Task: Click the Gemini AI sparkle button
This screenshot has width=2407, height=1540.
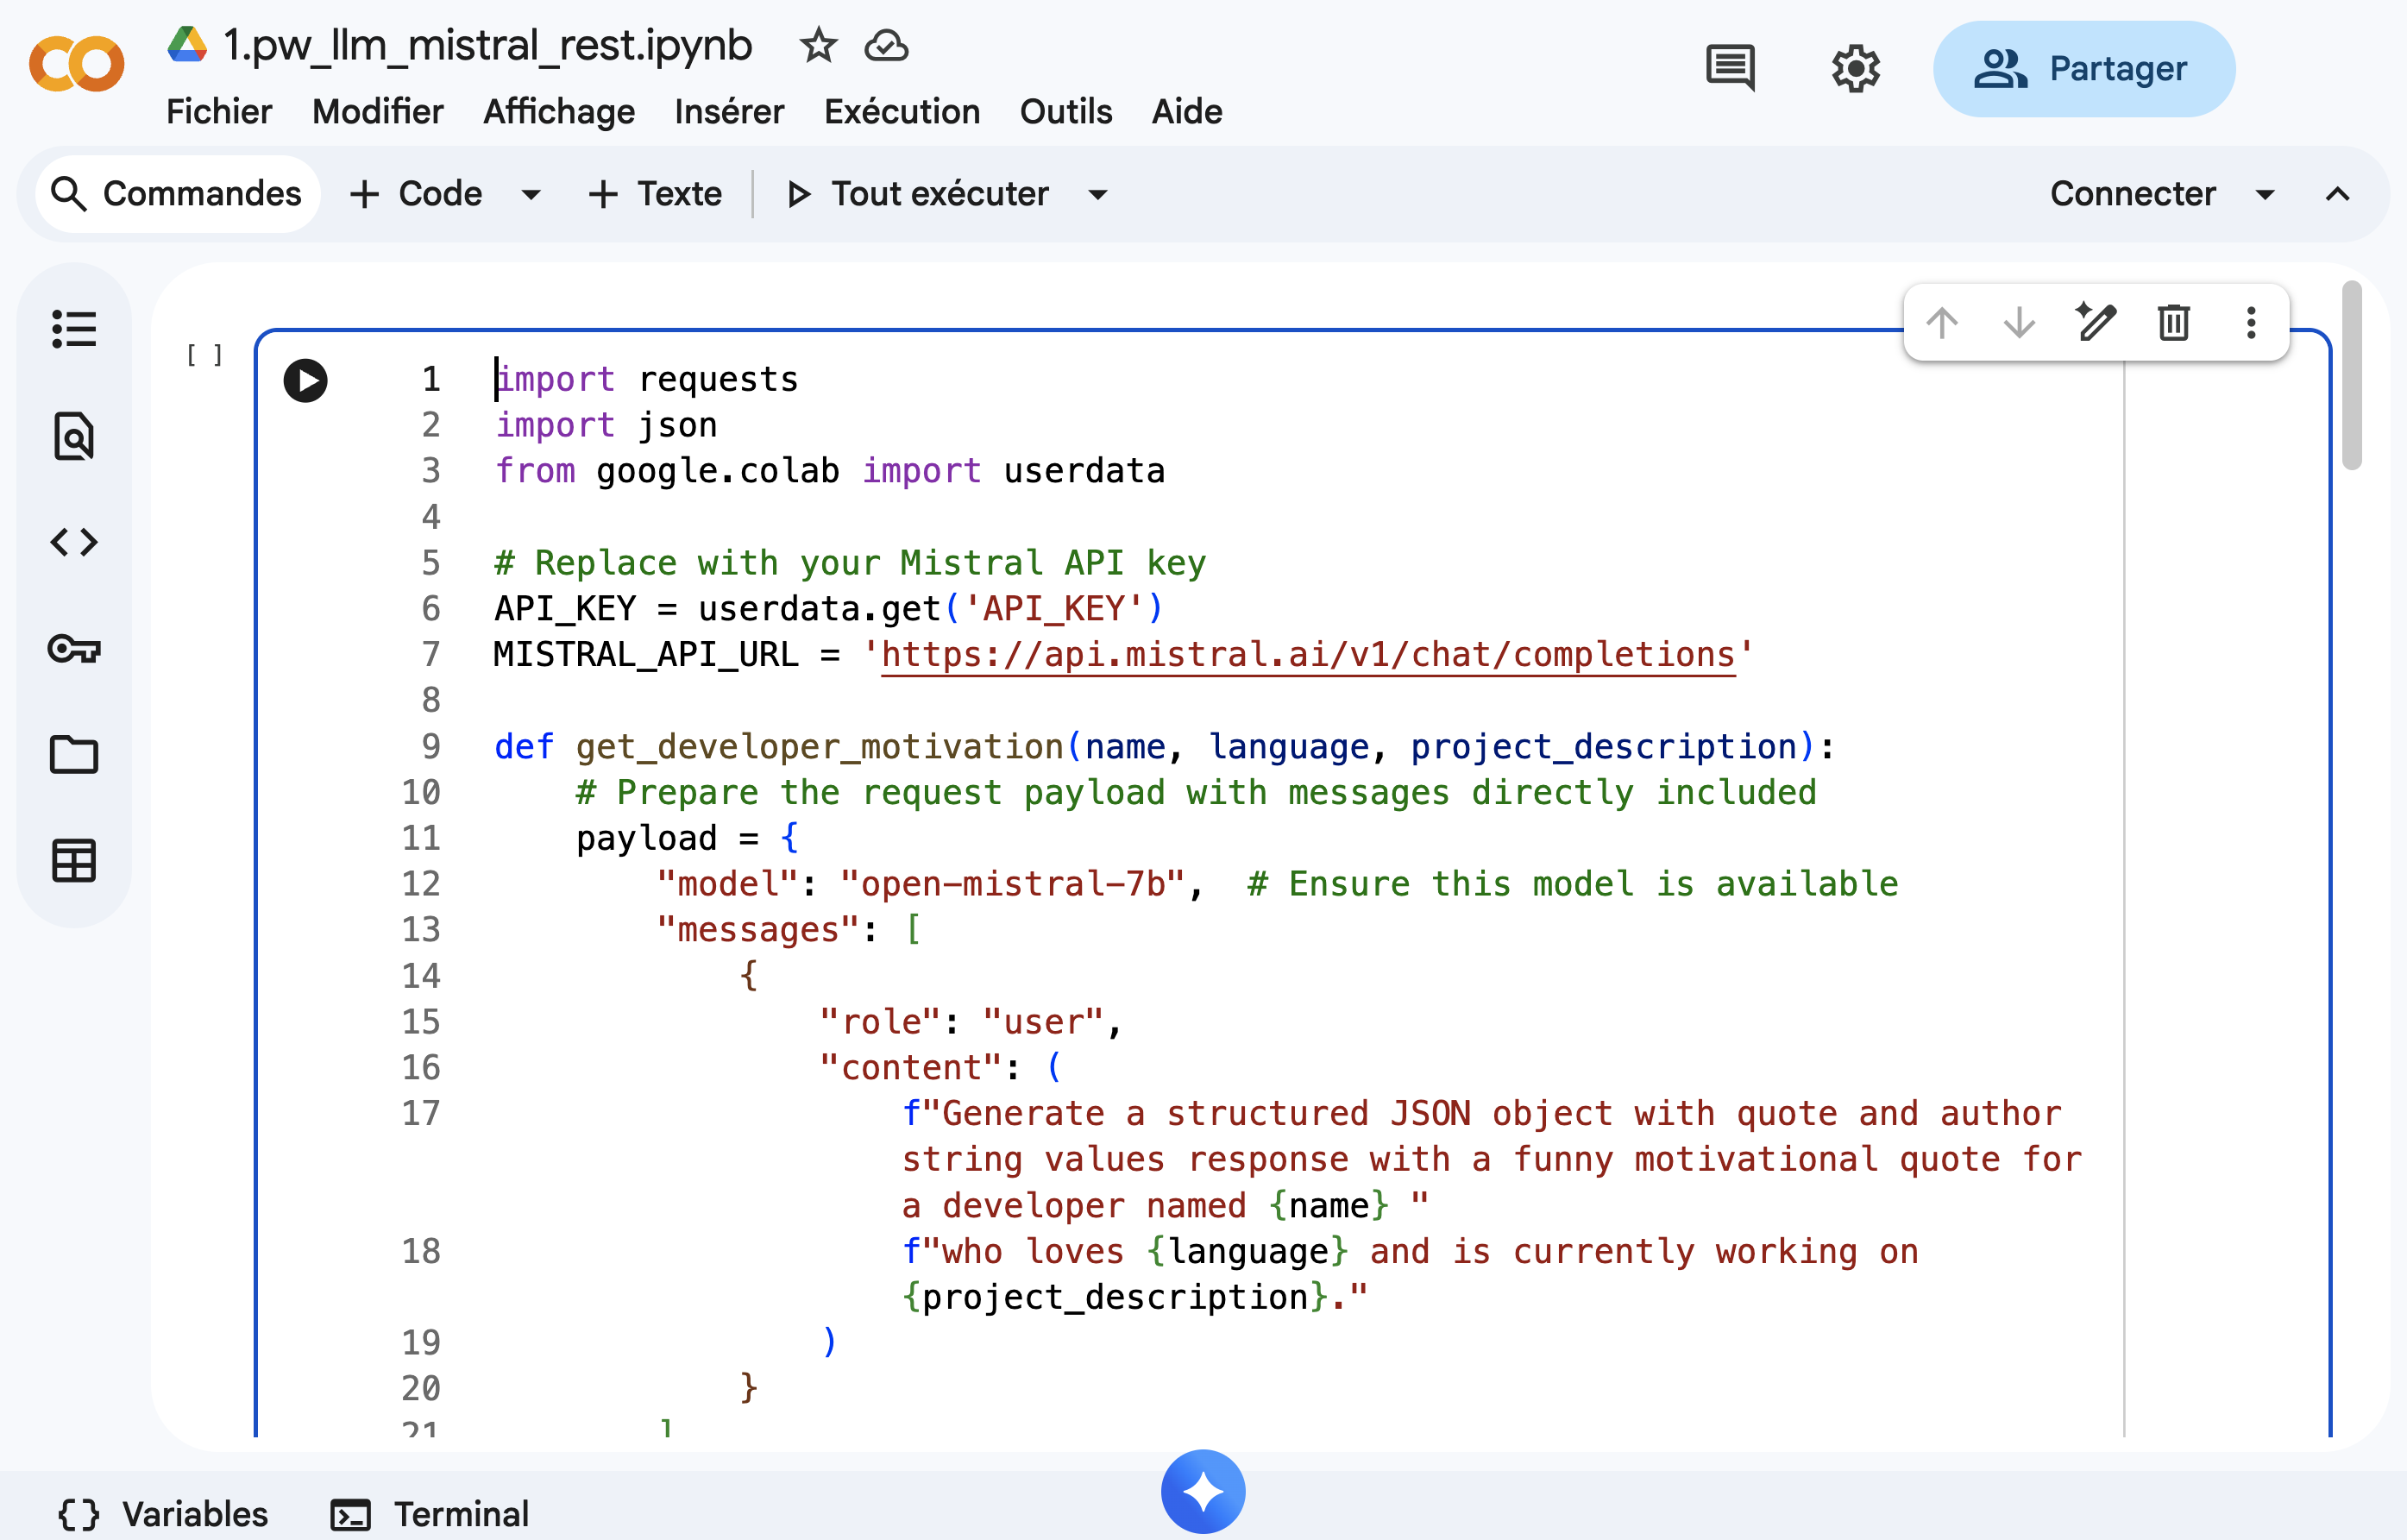Action: point(1203,1491)
